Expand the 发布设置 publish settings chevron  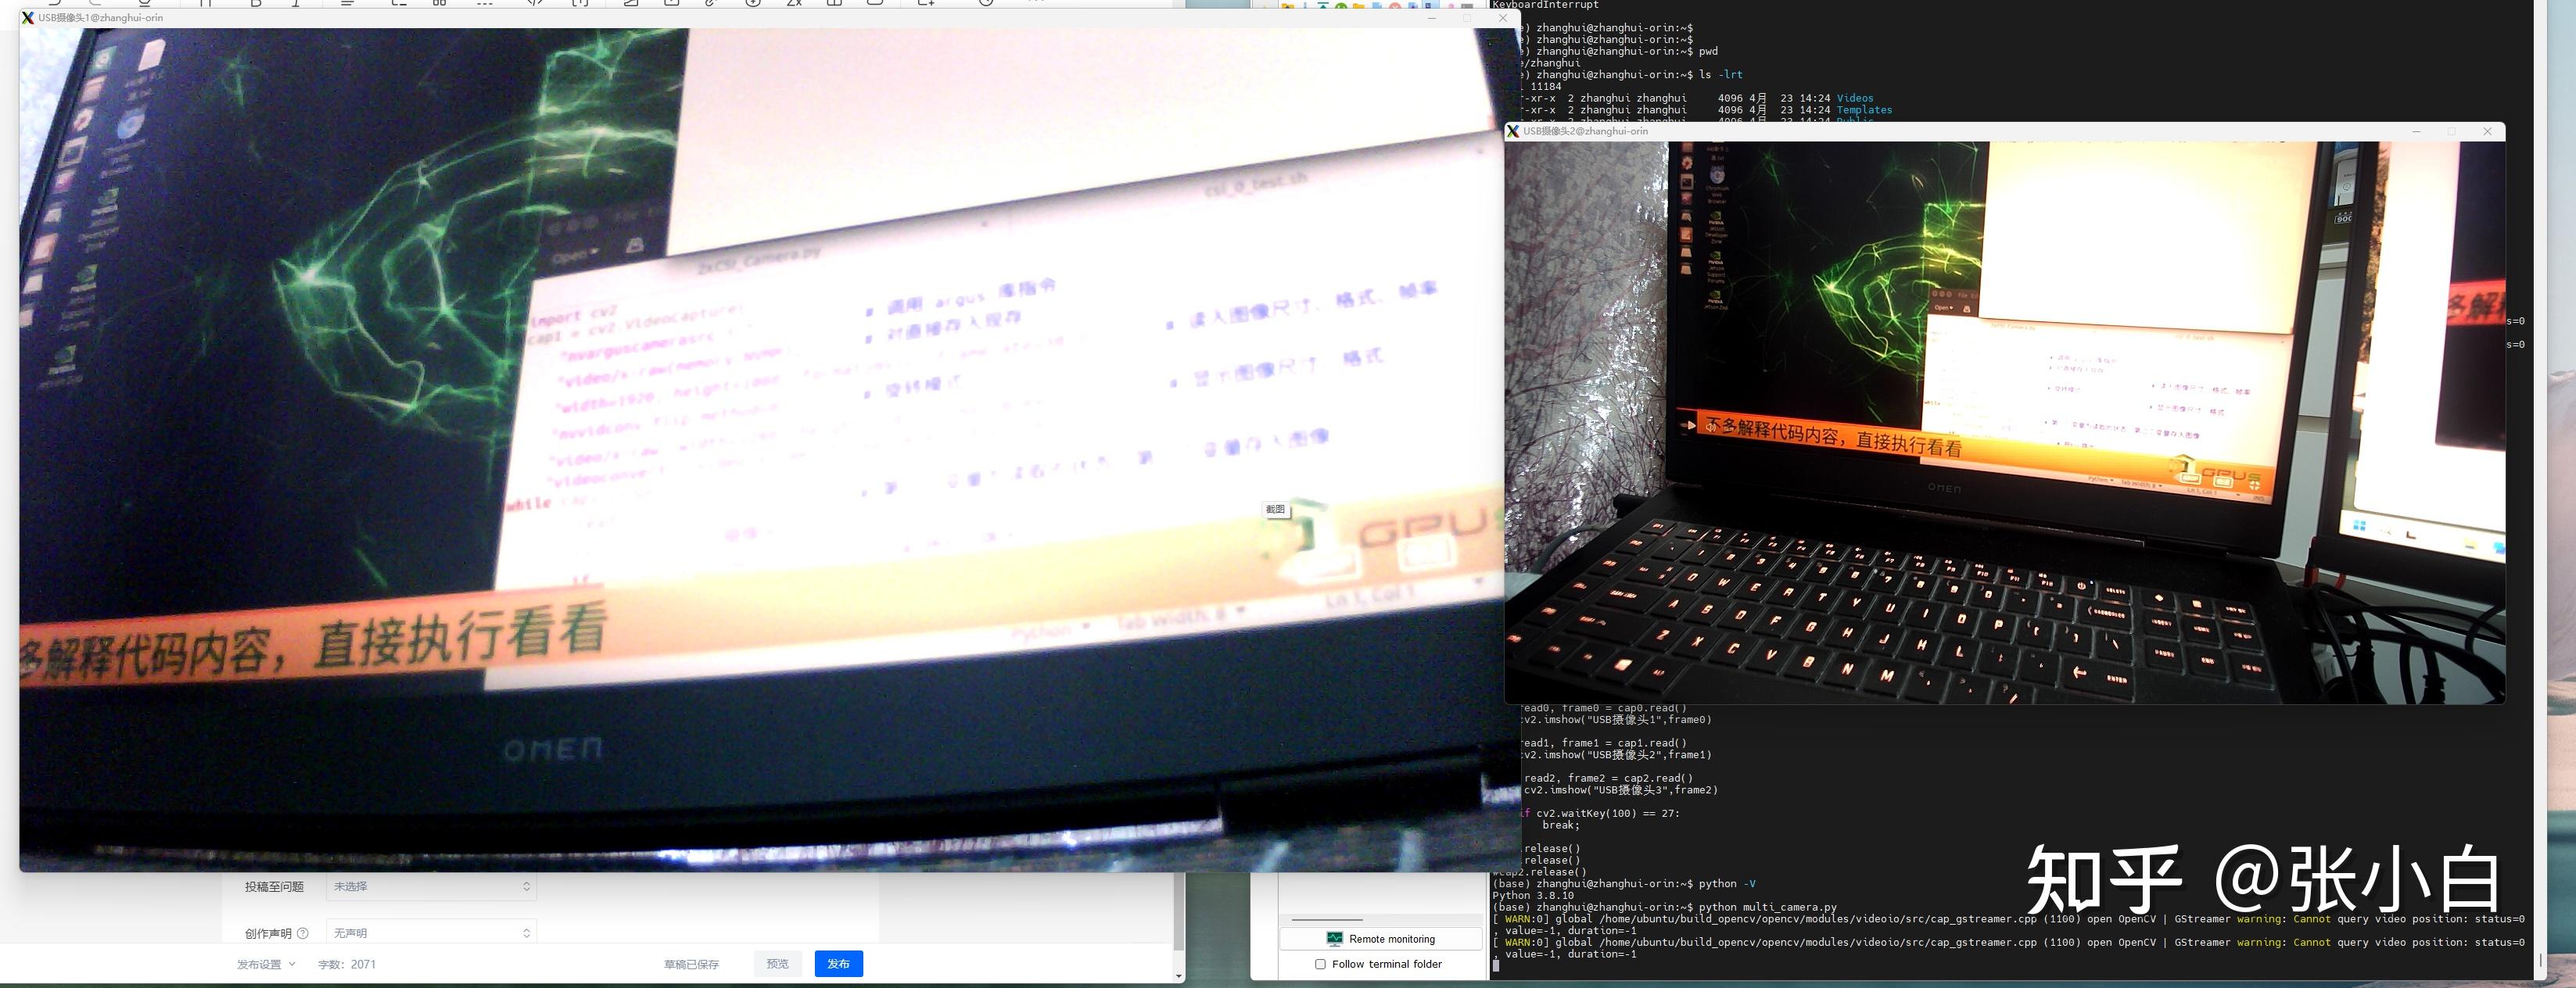(x=292, y=964)
